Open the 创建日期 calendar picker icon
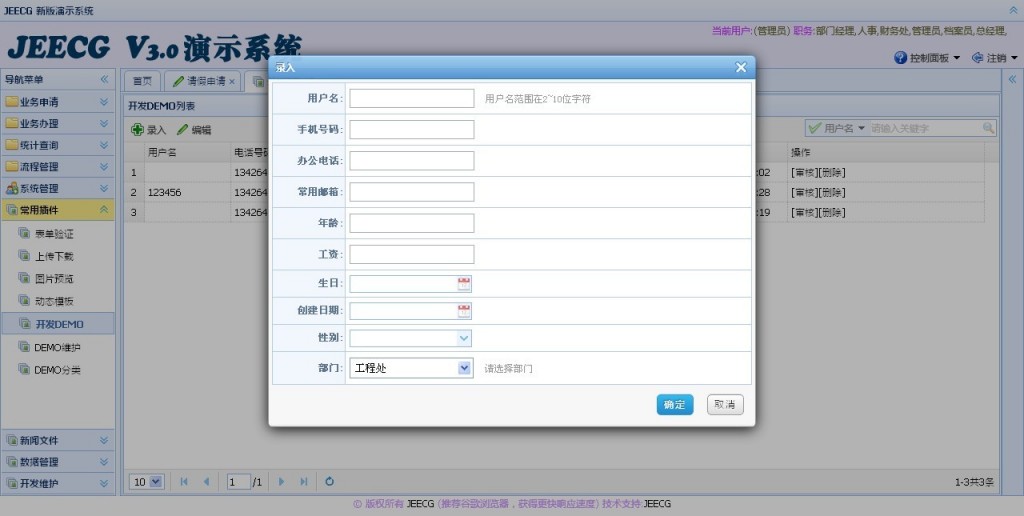The height and width of the screenshot is (516, 1024). (464, 311)
